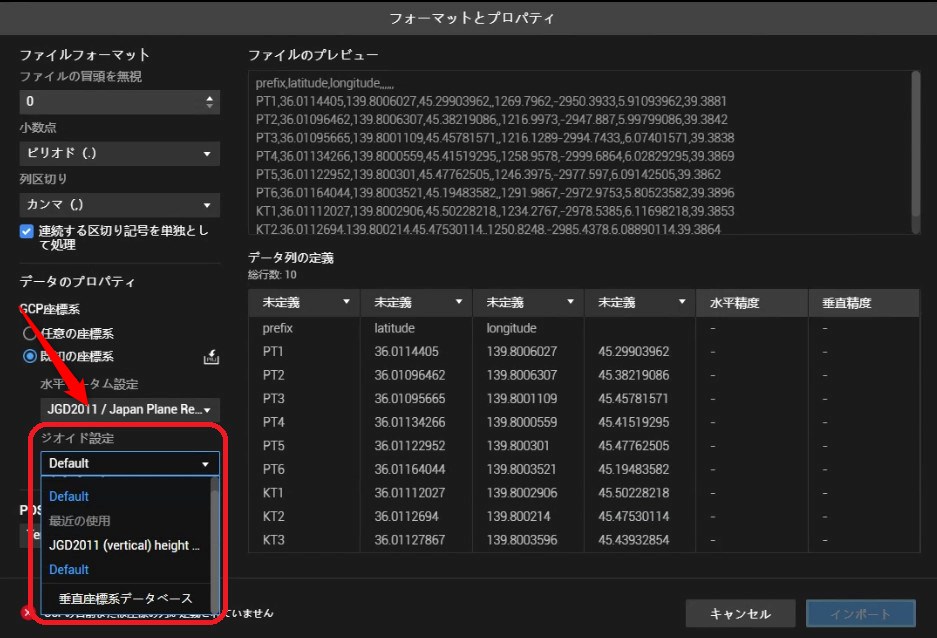Select the 任意の座標系 radio button
This screenshot has height=638, width=937.
coord(30,334)
